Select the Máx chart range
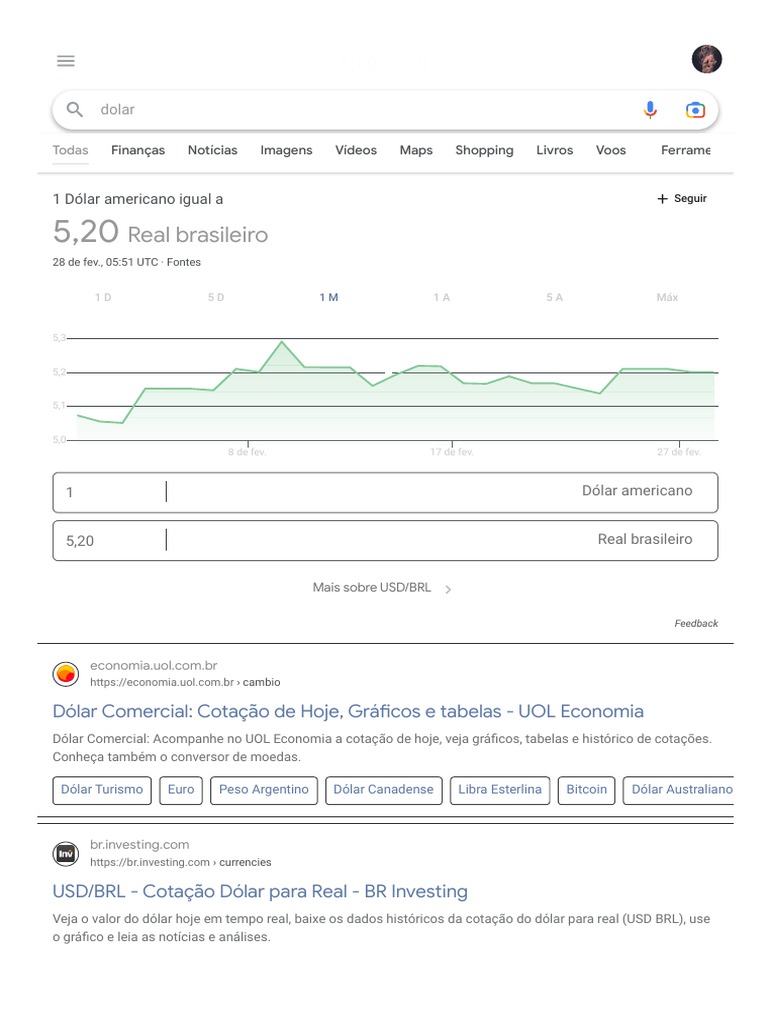The height and width of the screenshot is (1024, 768). pyautogui.click(x=667, y=298)
